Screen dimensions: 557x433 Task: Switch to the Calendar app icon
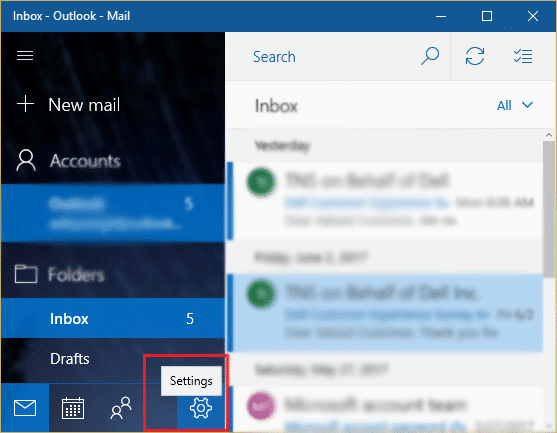pyautogui.click(x=73, y=408)
